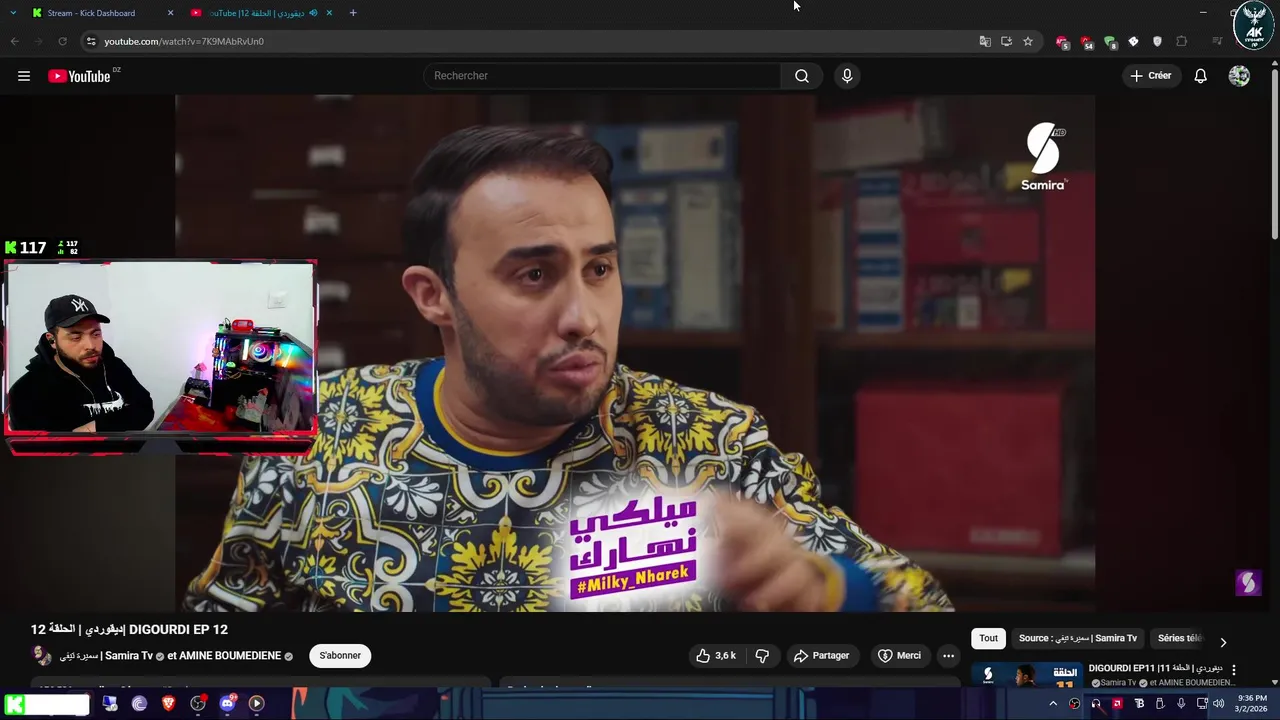The height and width of the screenshot is (720, 1280).
Task: Close the Kick Dashboard tab
Action: pyautogui.click(x=170, y=13)
